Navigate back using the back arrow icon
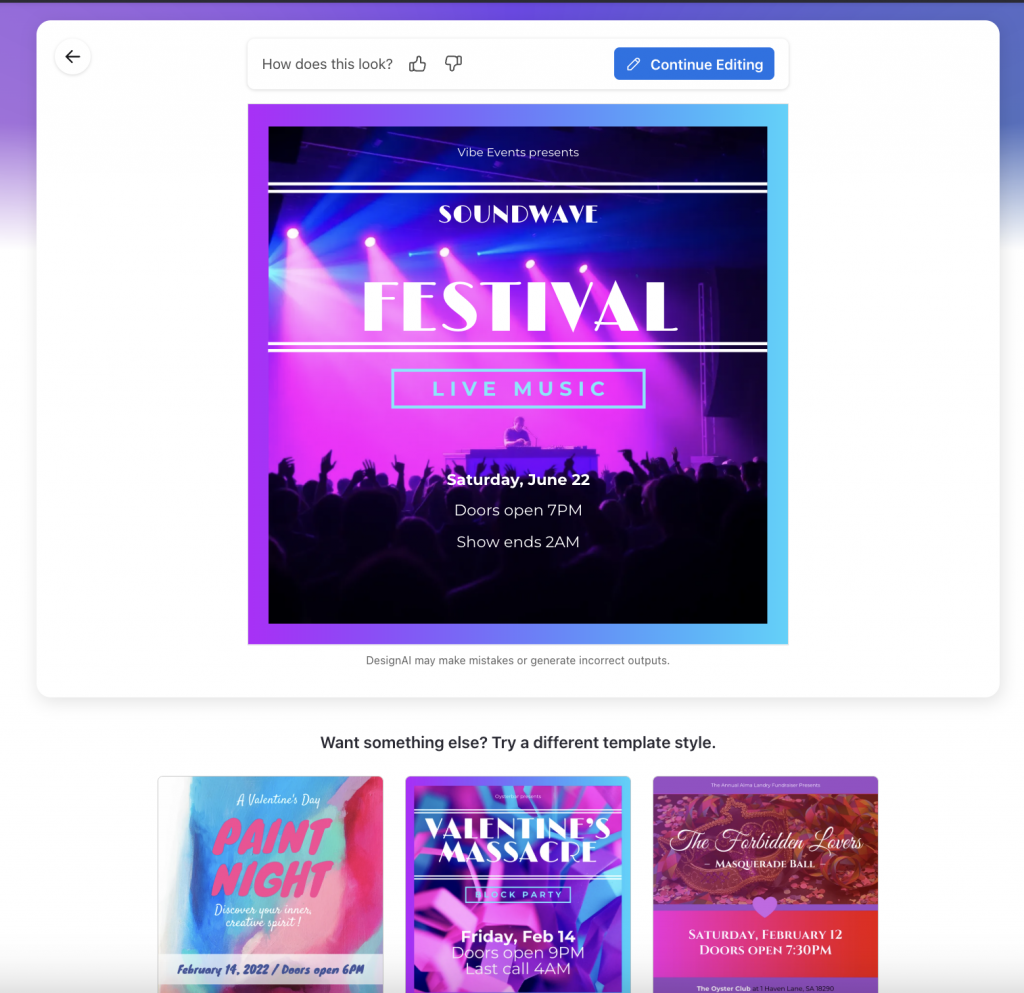Viewport: 1024px width, 993px height. [72, 57]
